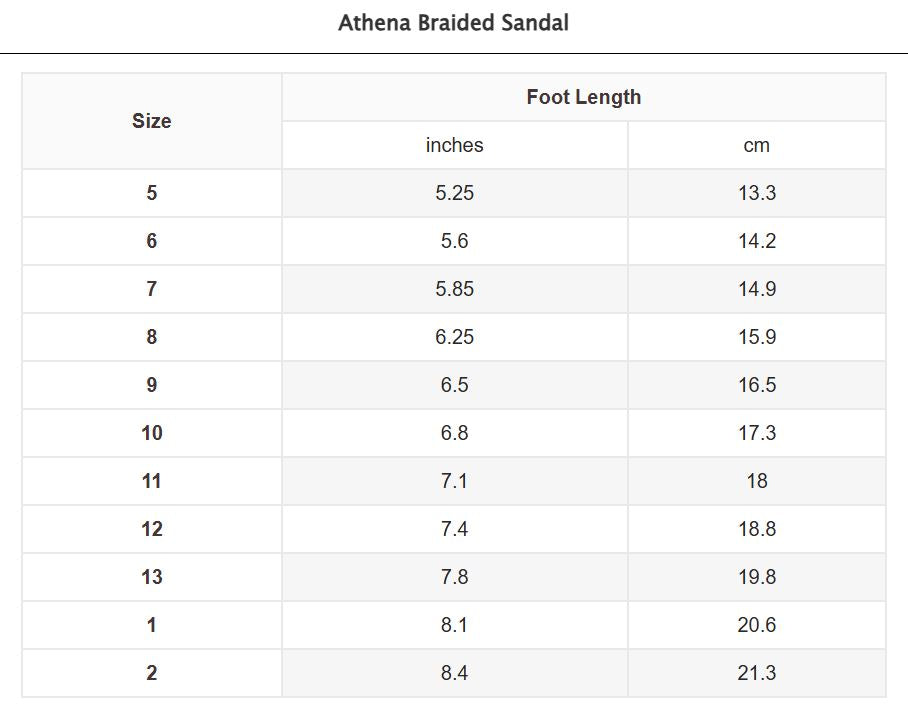Click the inches subheader cell
Image resolution: width=908 pixels, height=718 pixels.
pos(454,145)
